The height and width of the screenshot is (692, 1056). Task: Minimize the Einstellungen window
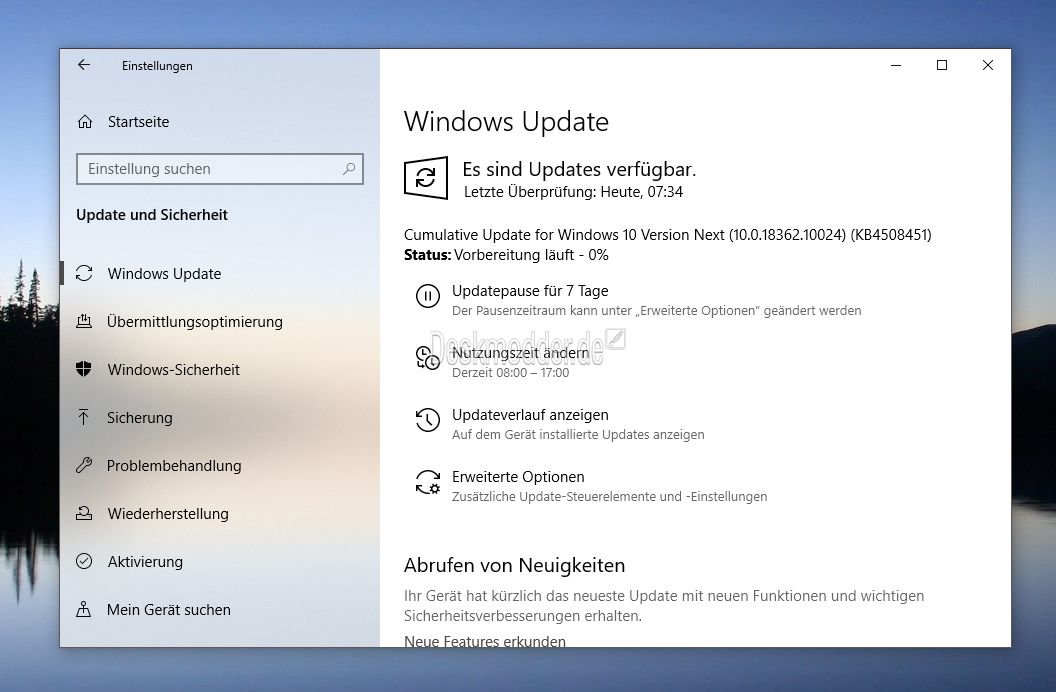pyautogui.click(x=896, y=65)
